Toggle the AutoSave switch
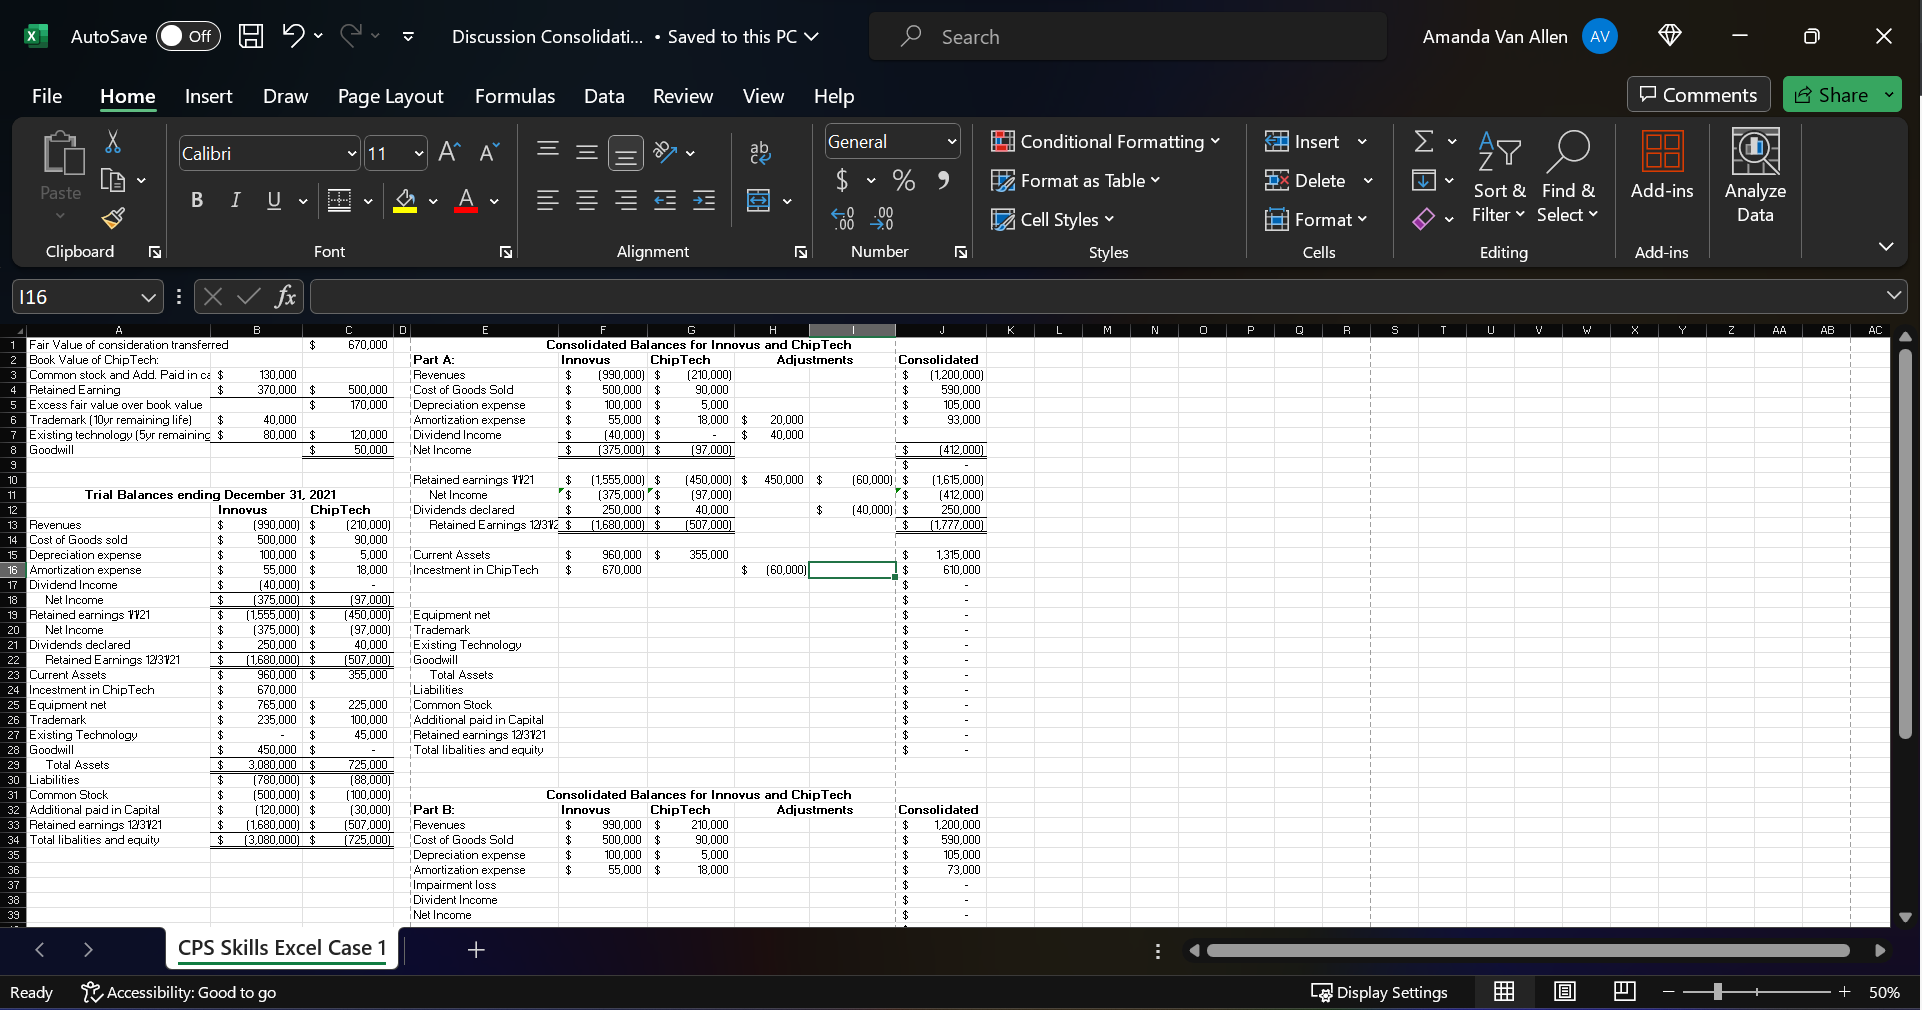 187,37
